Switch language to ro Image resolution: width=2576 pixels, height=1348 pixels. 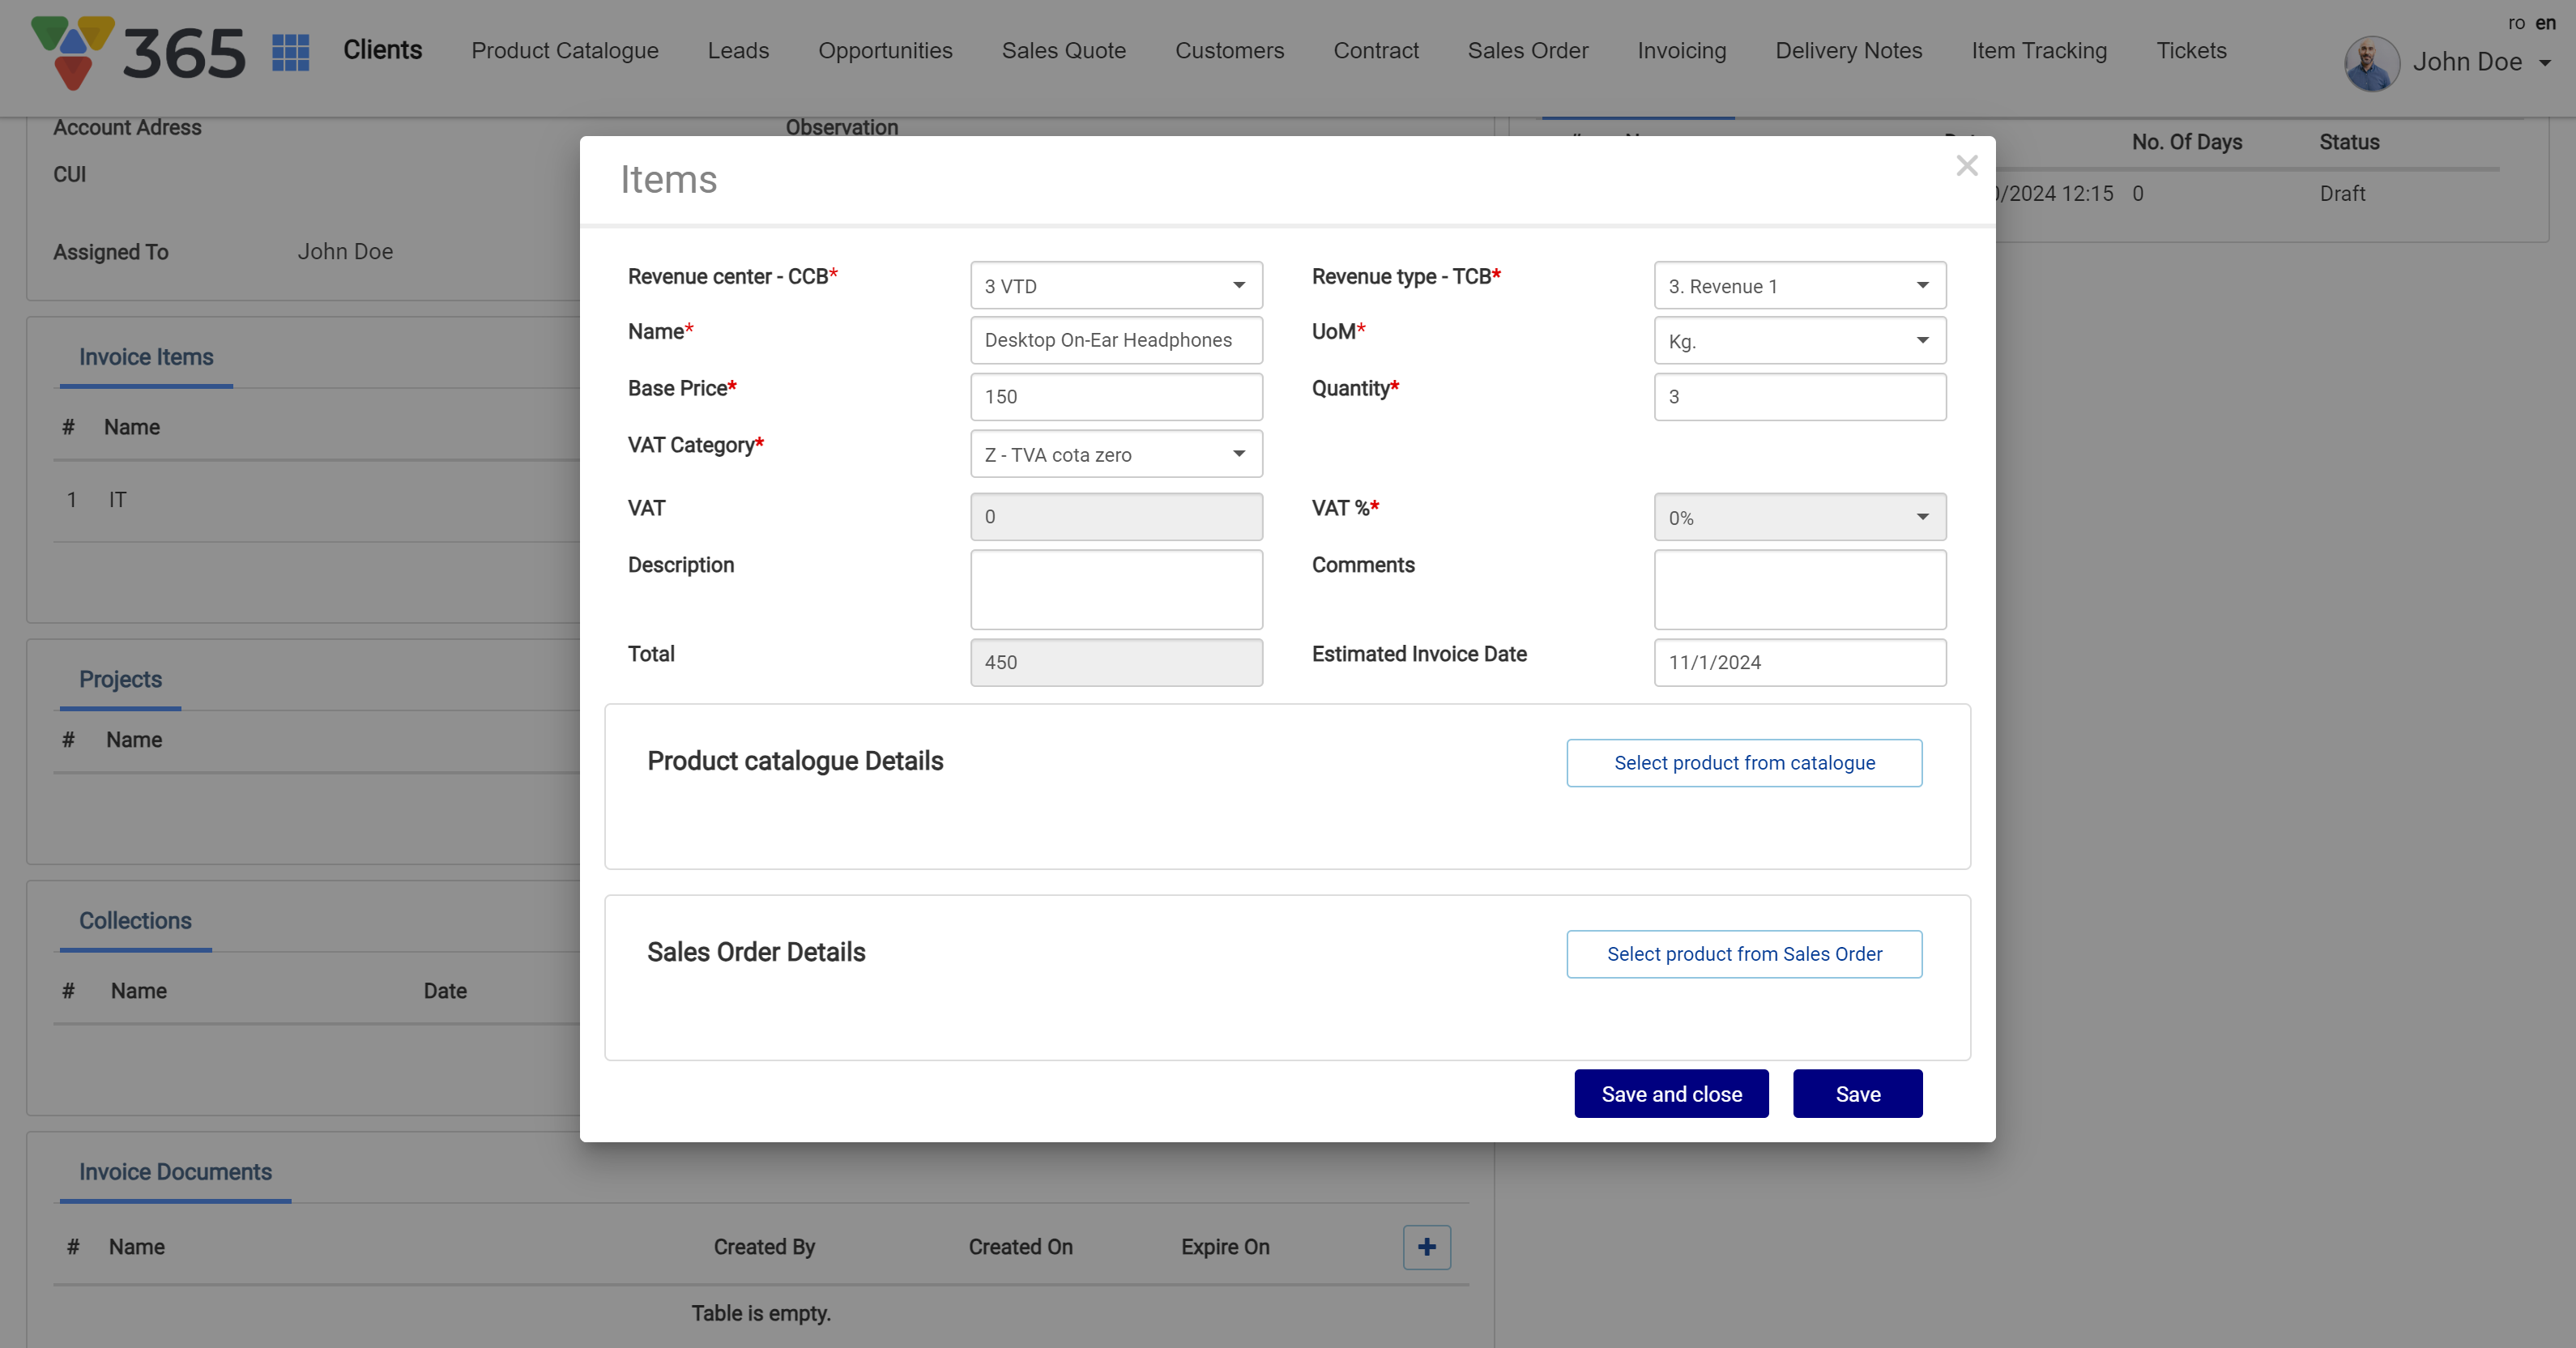(2516, 23)
